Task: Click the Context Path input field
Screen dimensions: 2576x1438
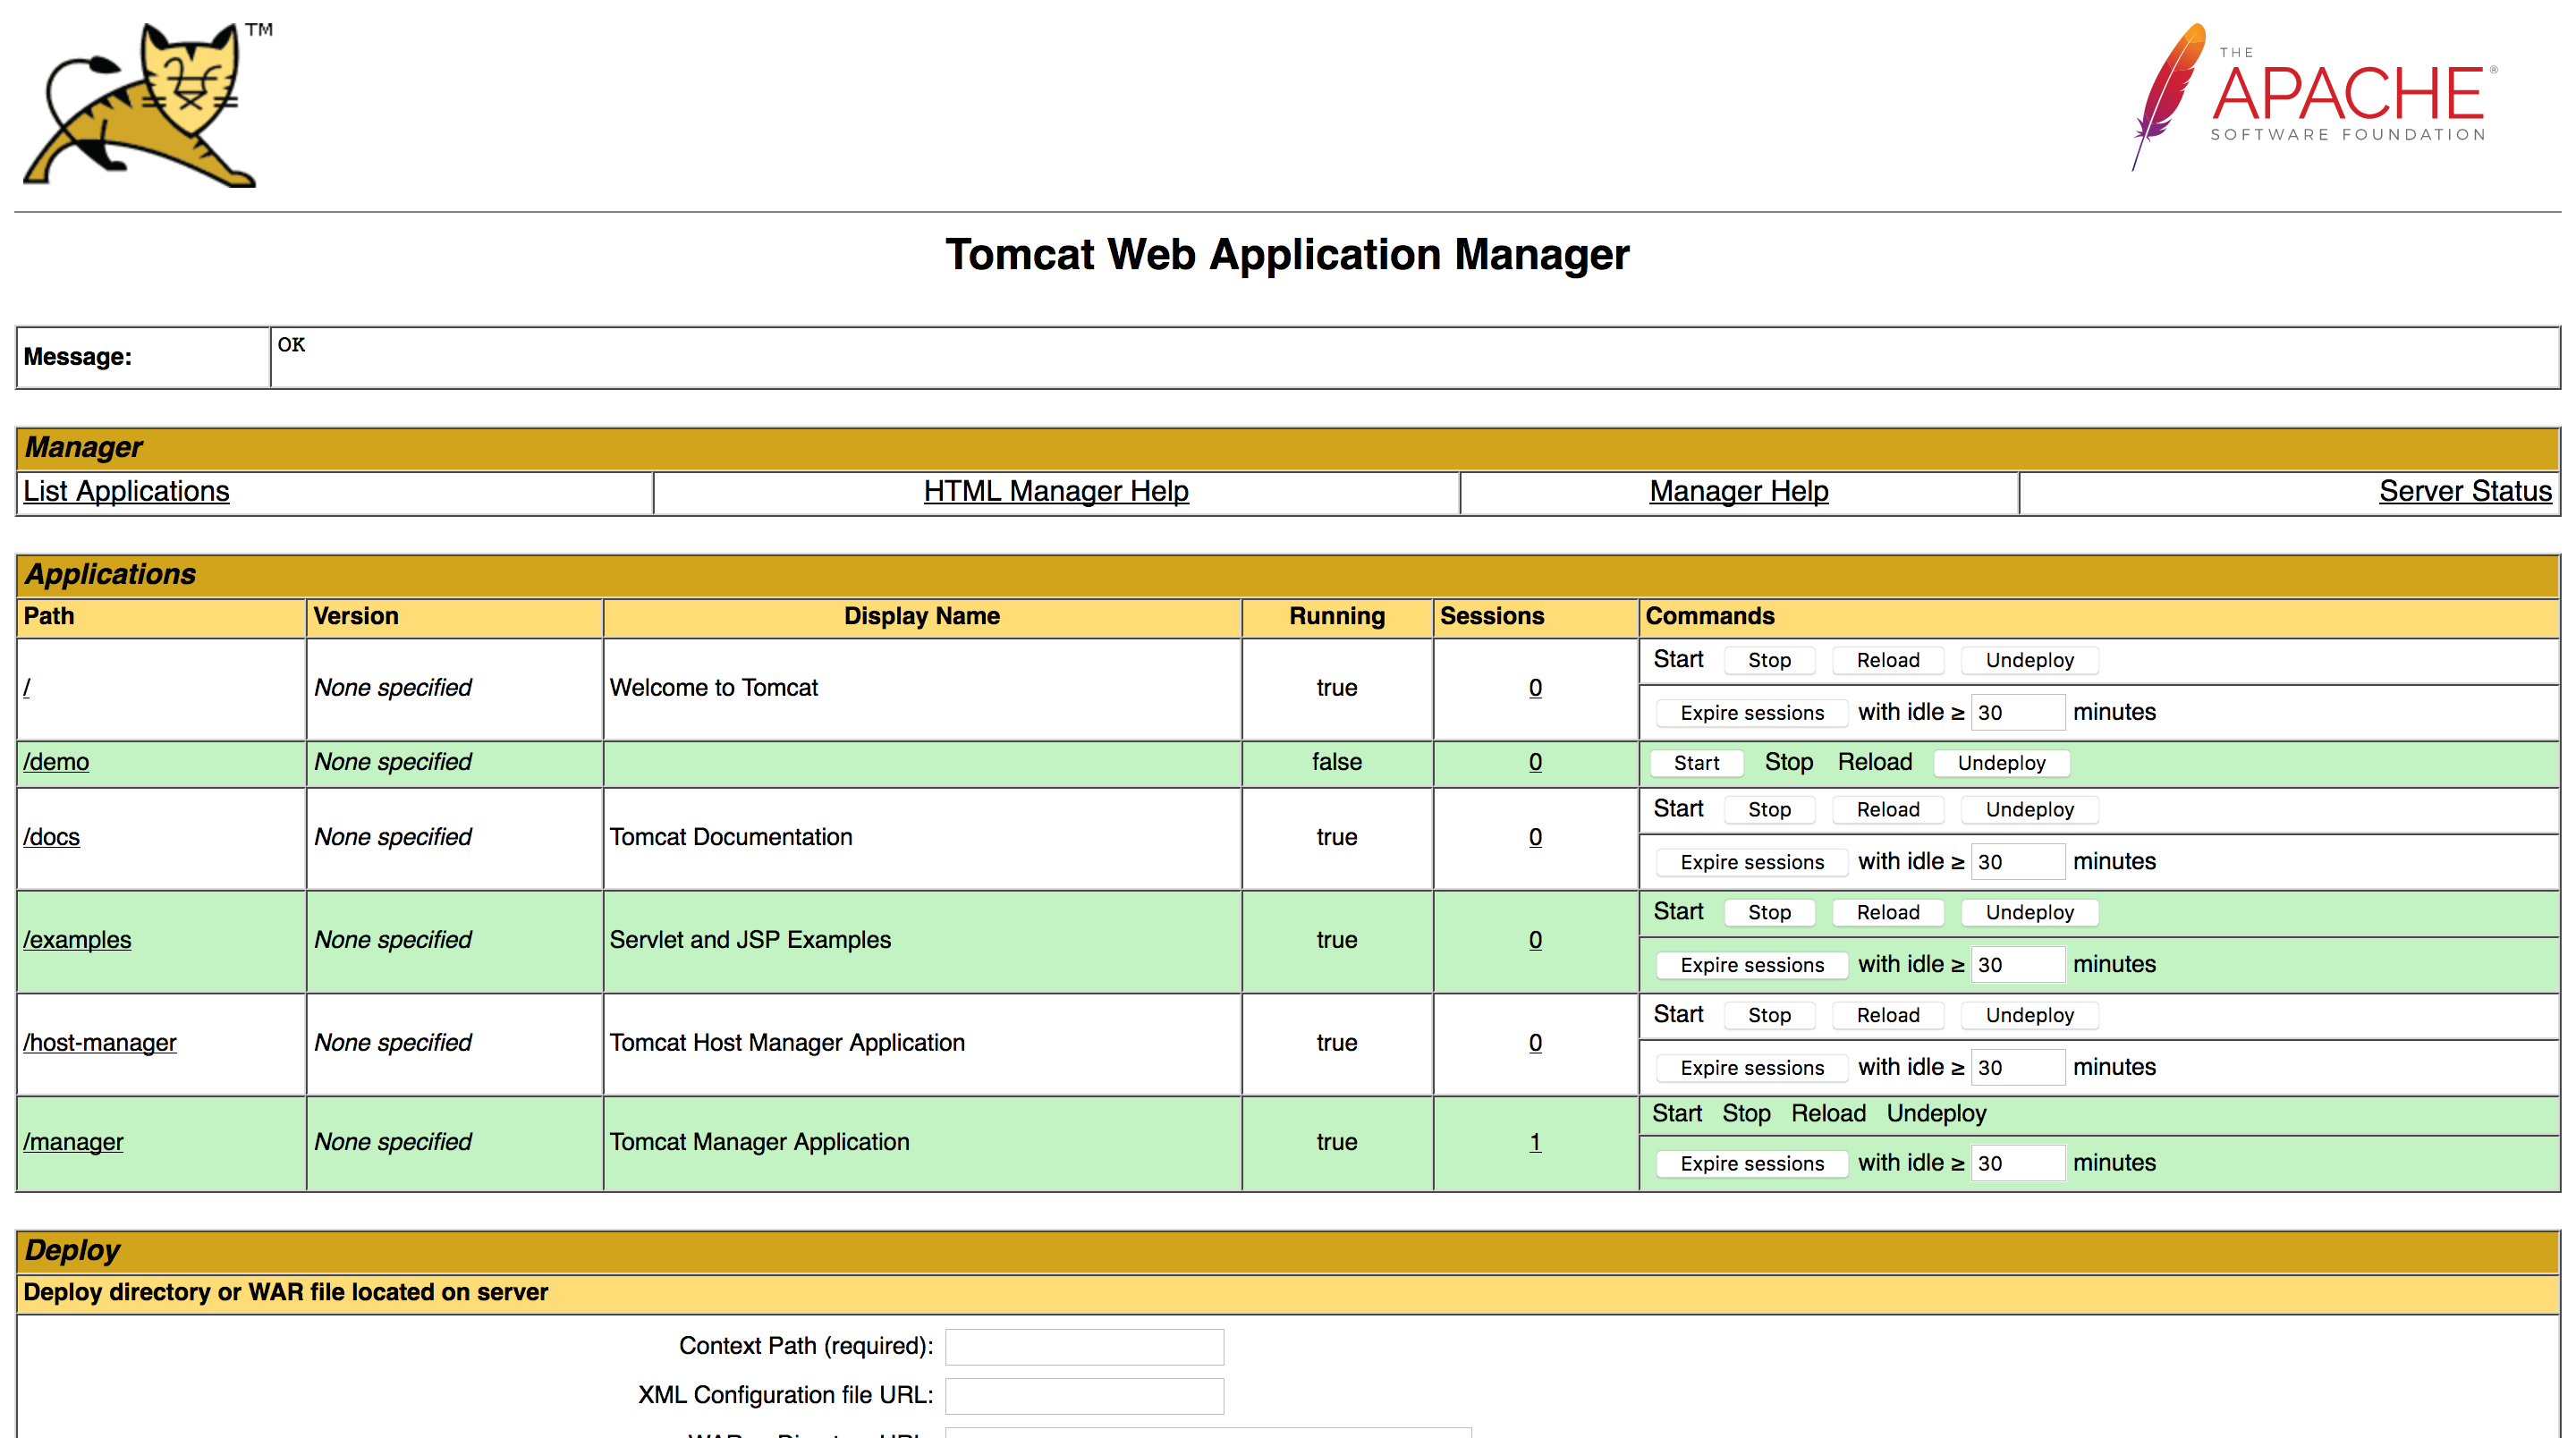Action: [1084, 1346]
